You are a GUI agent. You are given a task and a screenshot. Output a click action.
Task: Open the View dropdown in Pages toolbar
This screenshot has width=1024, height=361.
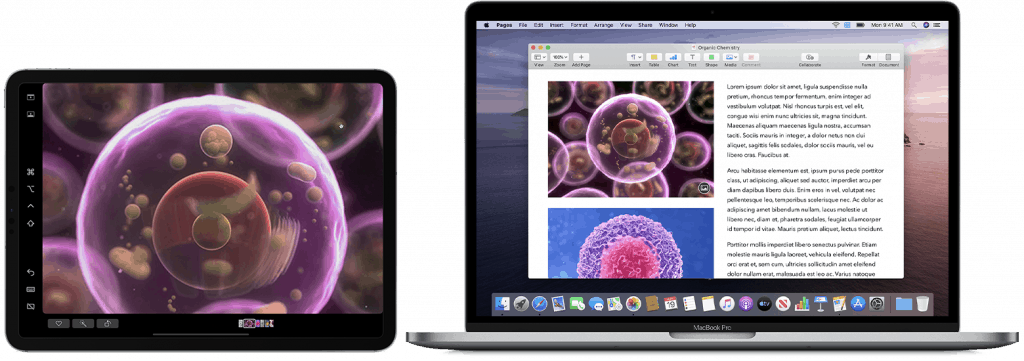[539, 57]
